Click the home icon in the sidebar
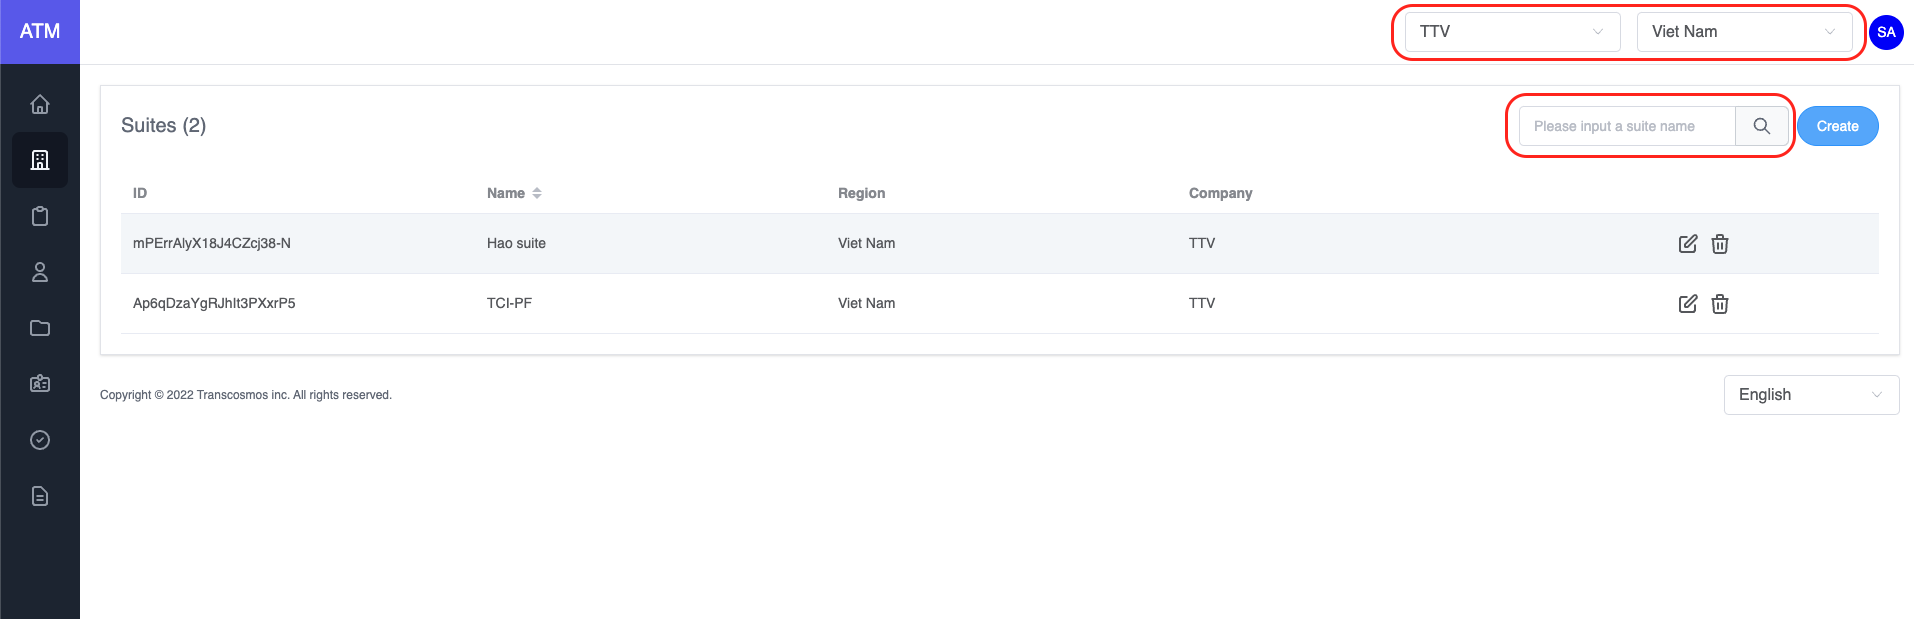 point(40,104)
